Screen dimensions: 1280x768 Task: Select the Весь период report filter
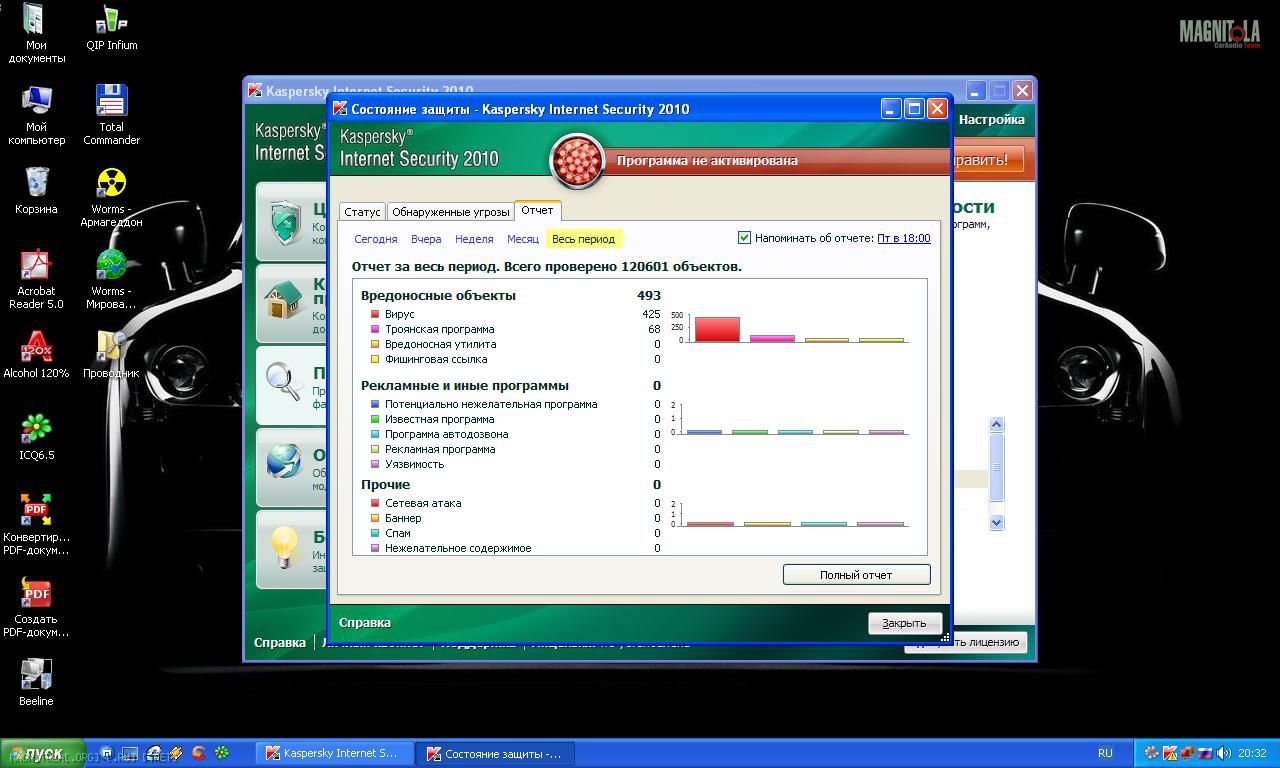coord(584,239)
